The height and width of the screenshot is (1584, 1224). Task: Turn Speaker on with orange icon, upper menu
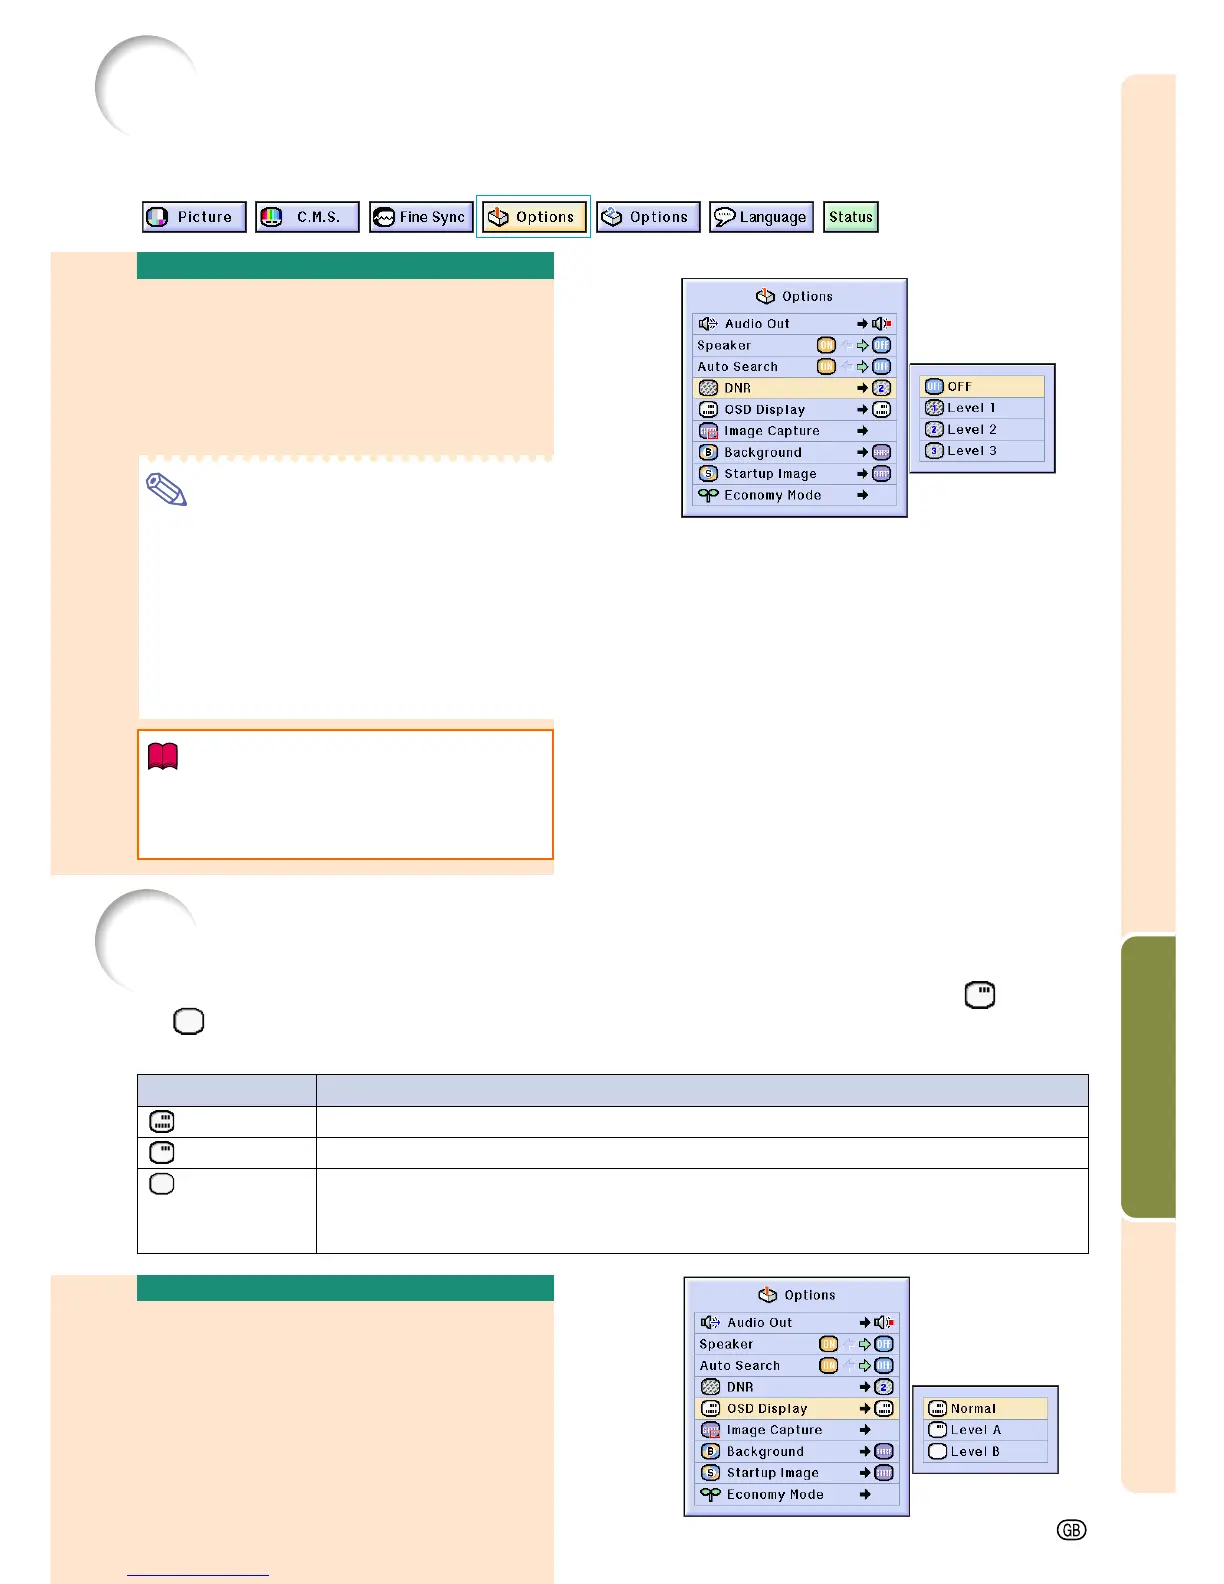point(826,345)
